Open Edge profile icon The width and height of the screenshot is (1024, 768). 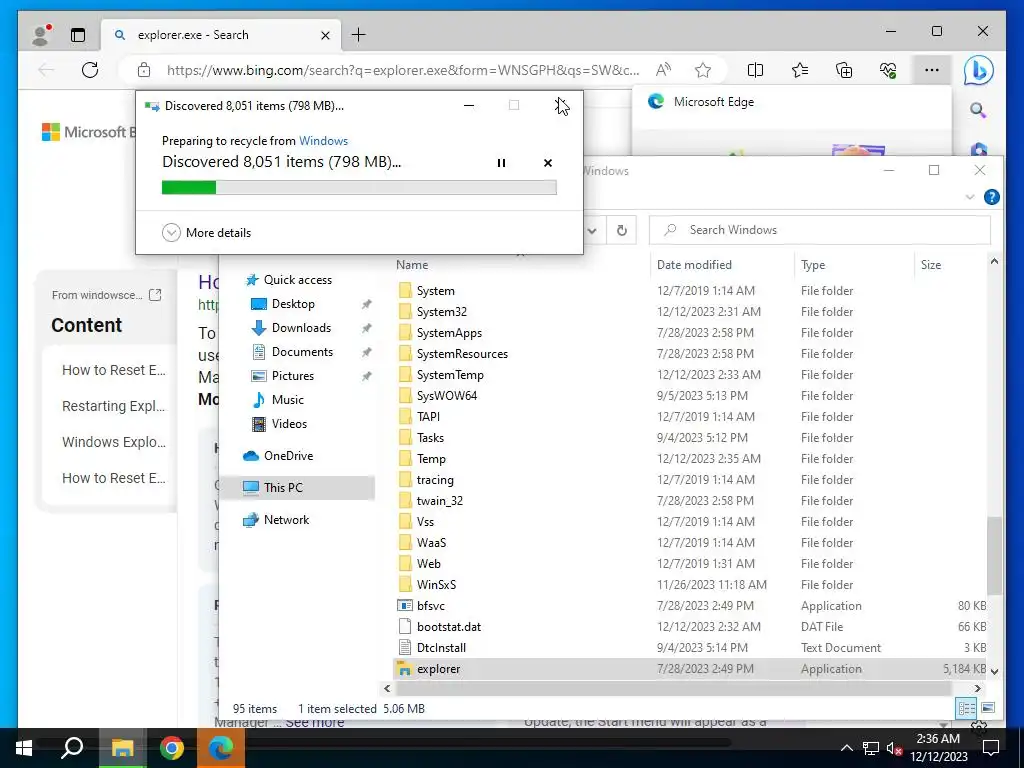coord(42,35)
